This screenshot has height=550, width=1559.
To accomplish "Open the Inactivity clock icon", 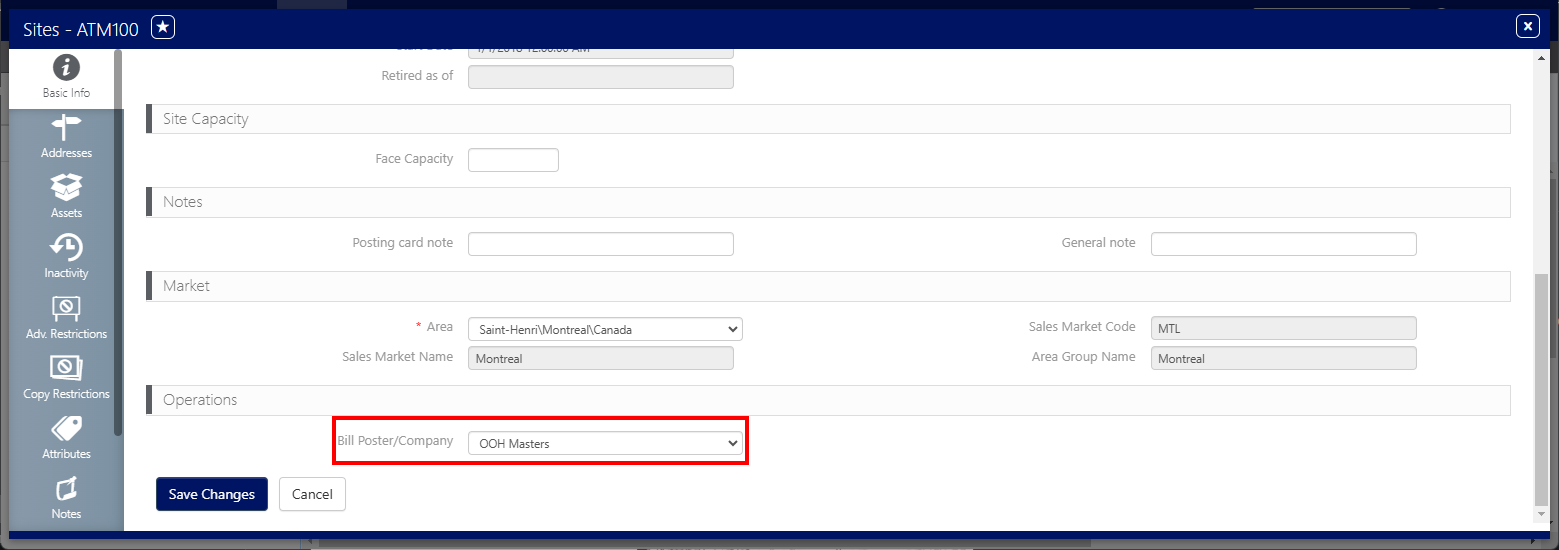I will pyautogui.click(x=66, y=248).
